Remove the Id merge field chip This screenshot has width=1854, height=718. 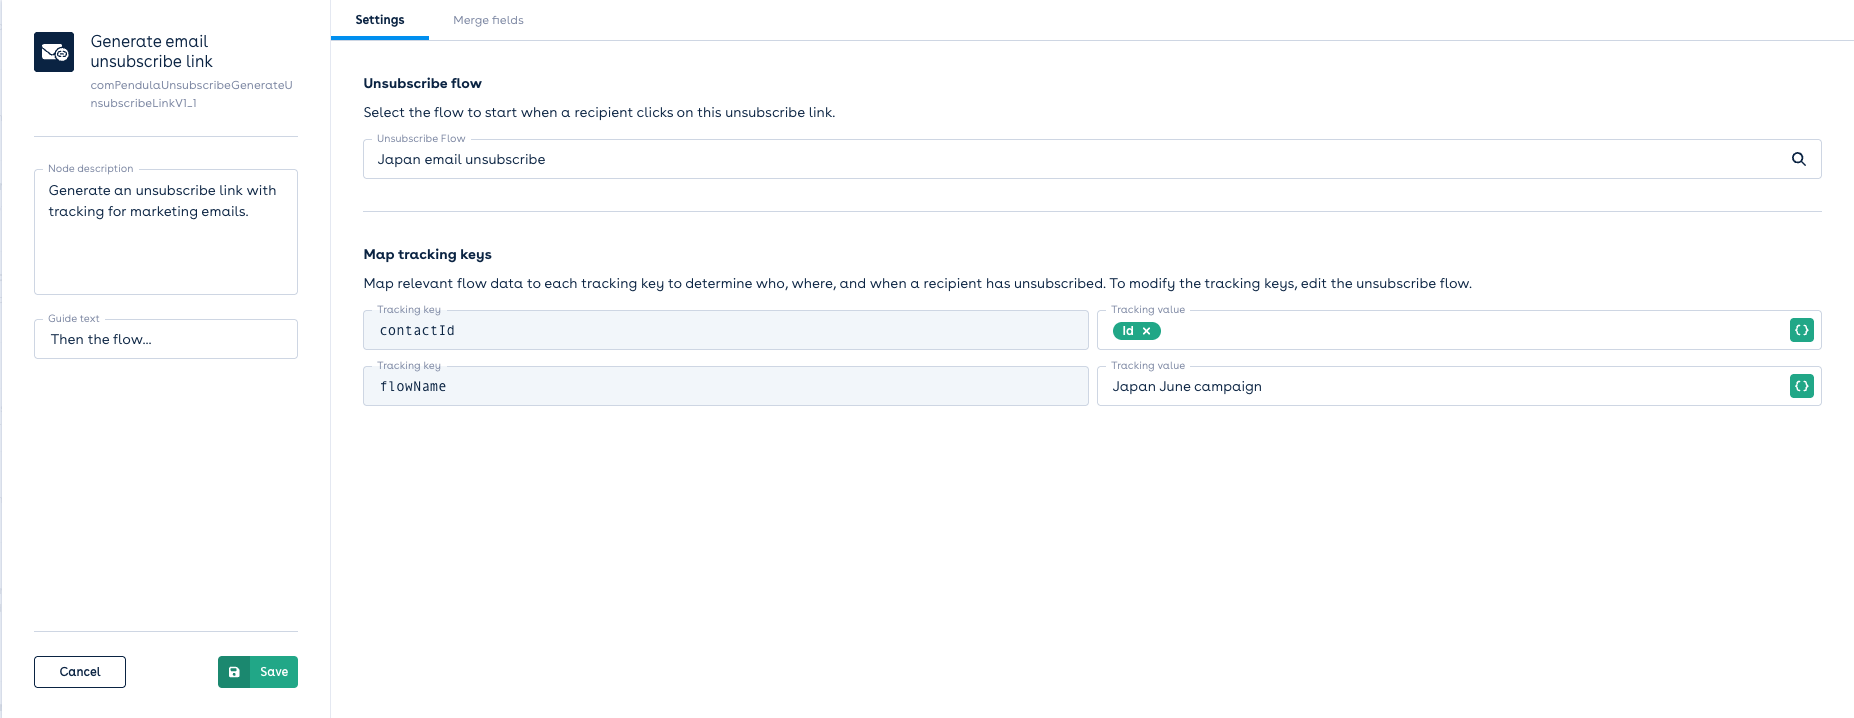[x=1147, y=331]
